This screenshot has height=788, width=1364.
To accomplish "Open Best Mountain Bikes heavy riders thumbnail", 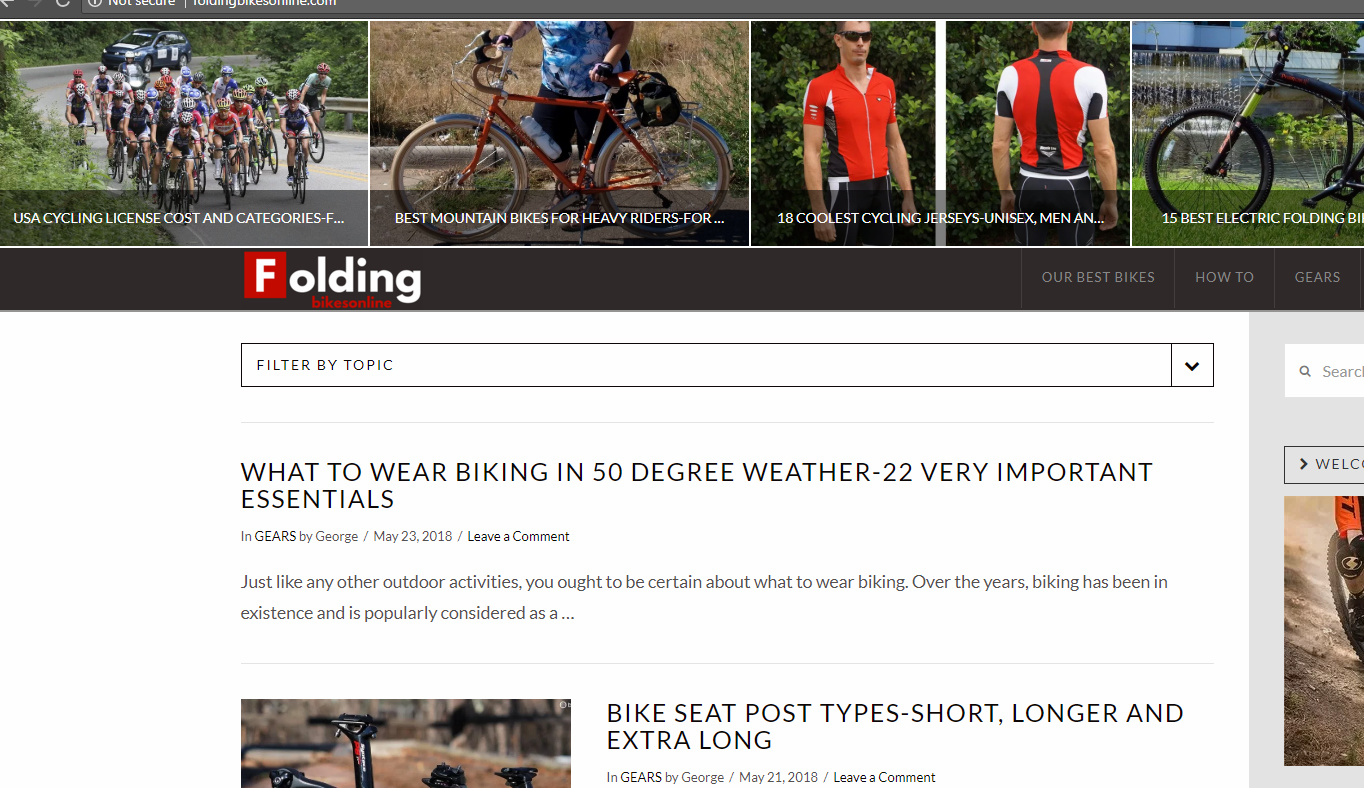I will click(x=560, y=134).
